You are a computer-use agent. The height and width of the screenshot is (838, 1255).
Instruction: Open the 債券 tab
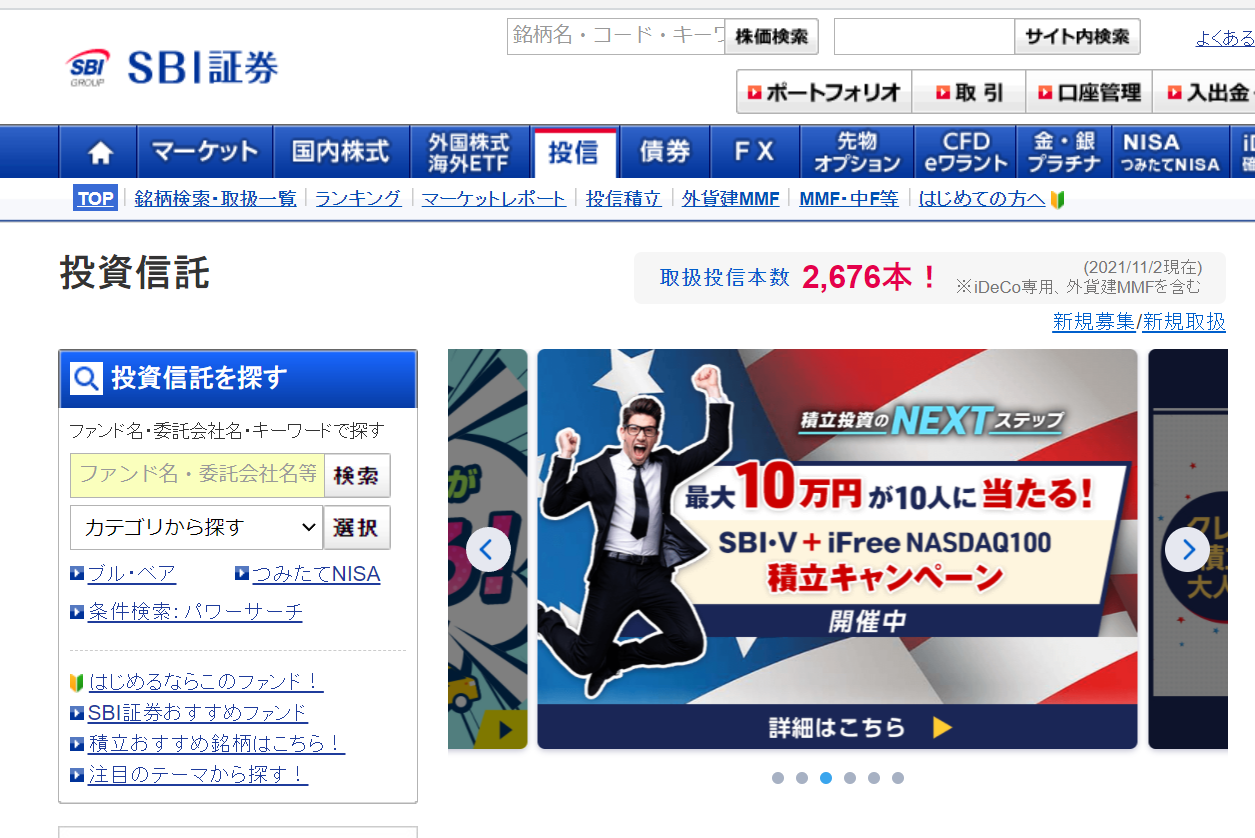coord(665,152)
